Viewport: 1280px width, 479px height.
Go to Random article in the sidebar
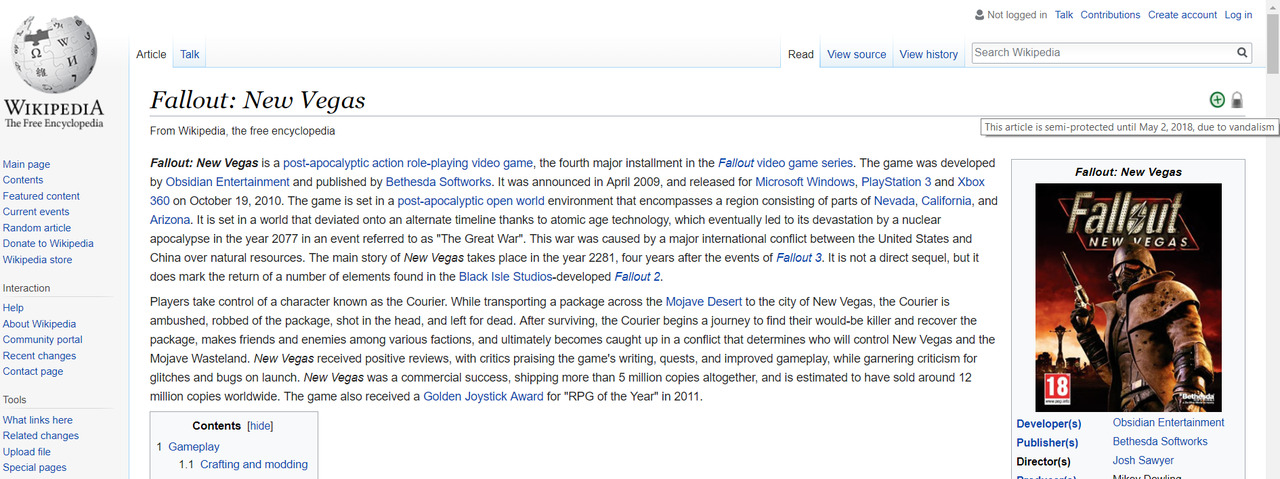tap(37, 228)
